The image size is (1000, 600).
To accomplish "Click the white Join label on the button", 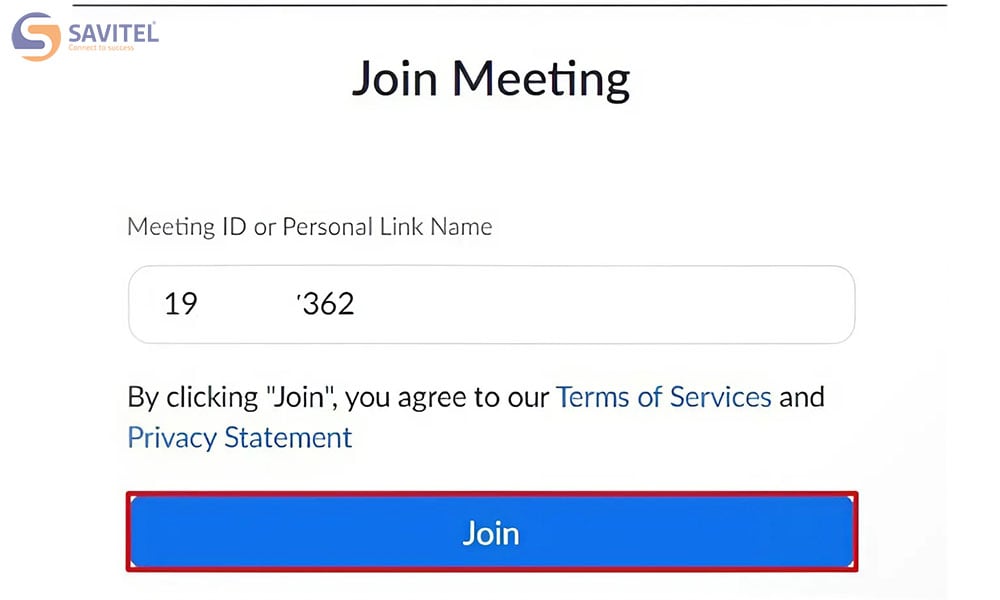I will tap(491, 533).
